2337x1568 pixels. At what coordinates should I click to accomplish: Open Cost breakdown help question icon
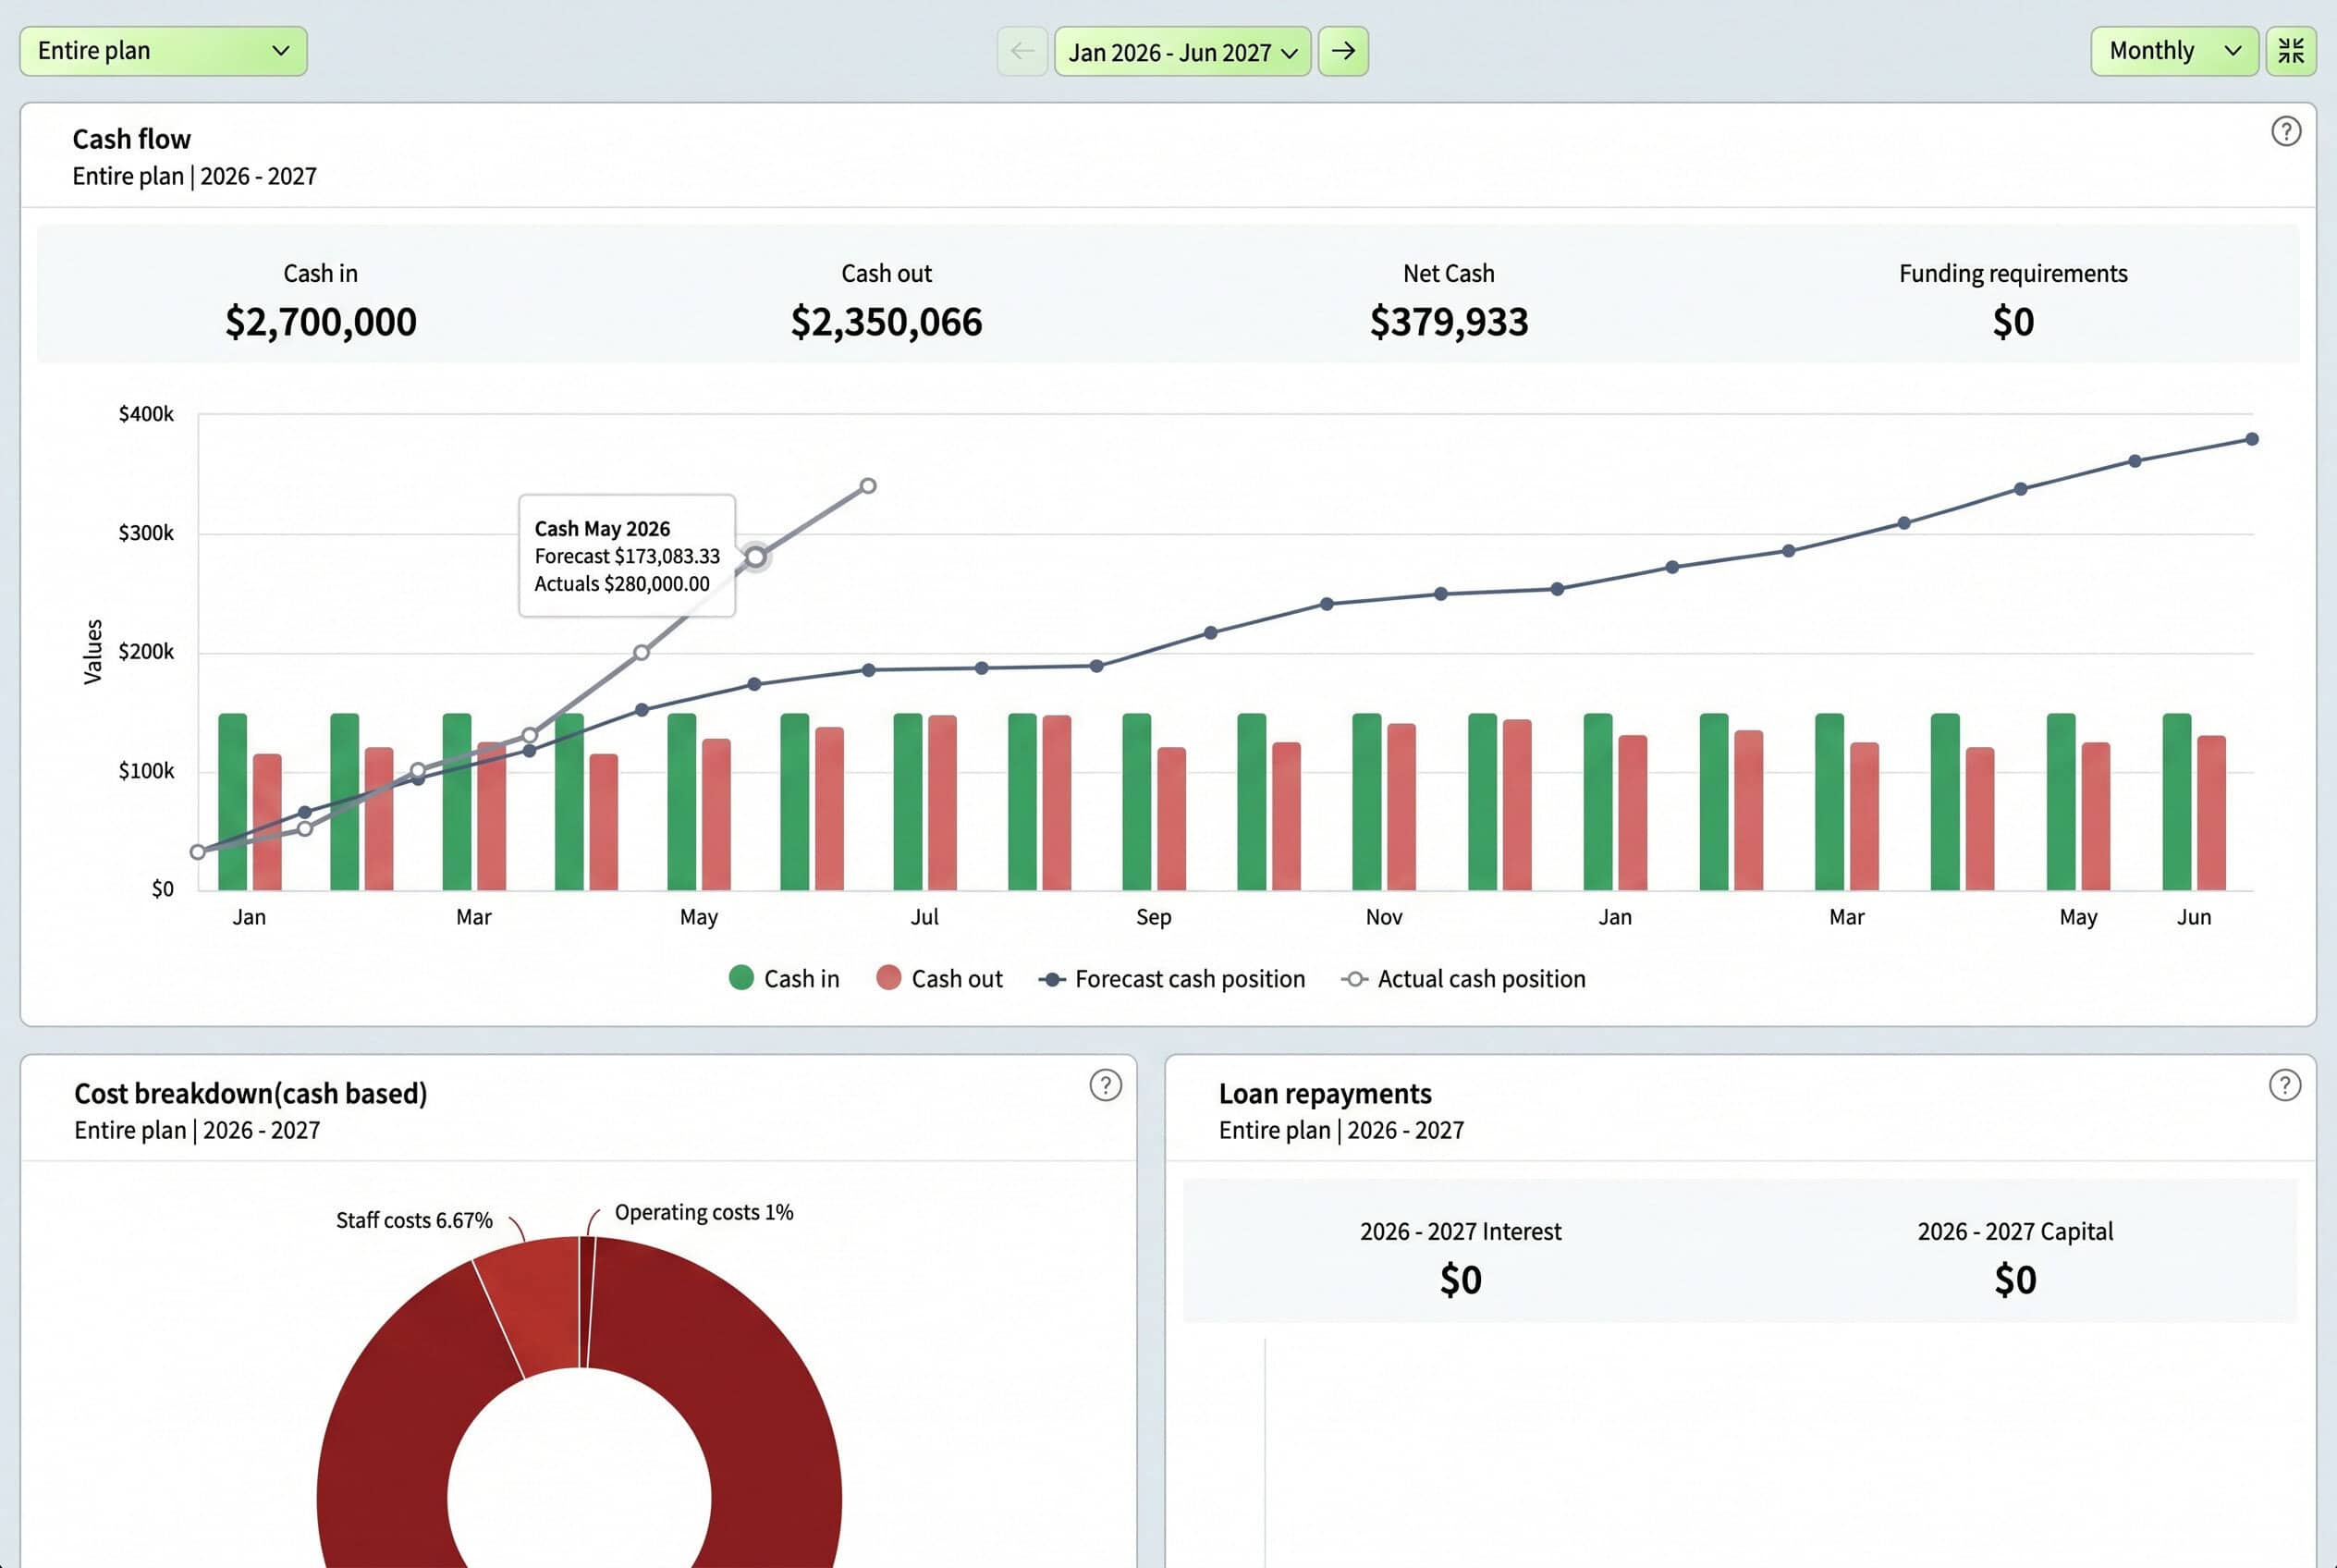click(x=1105, y=1085)
